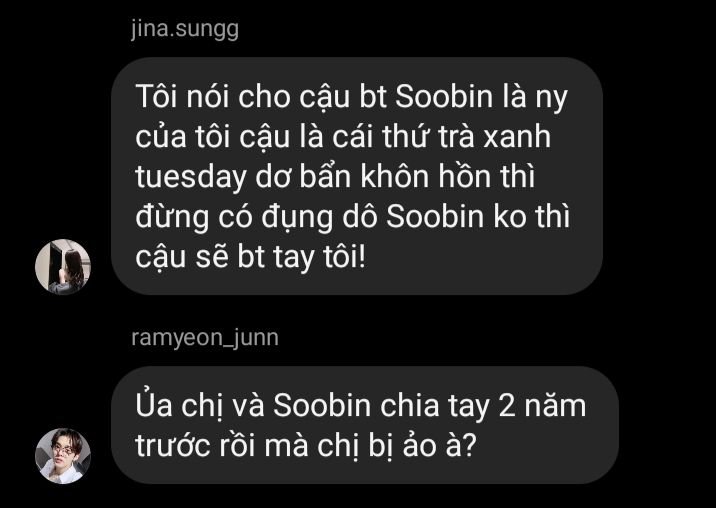Click the ramyeon_junn username label
Viewport: 716px width, 508px height.
tap(205, 339)
